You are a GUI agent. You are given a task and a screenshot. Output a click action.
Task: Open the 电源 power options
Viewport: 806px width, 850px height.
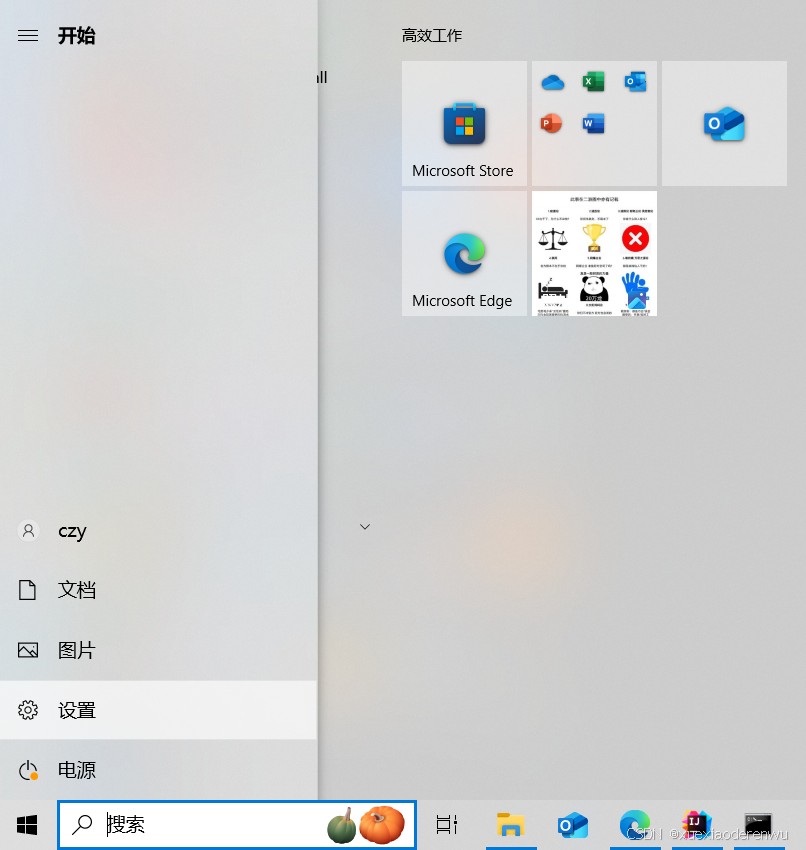pos(158,770)
